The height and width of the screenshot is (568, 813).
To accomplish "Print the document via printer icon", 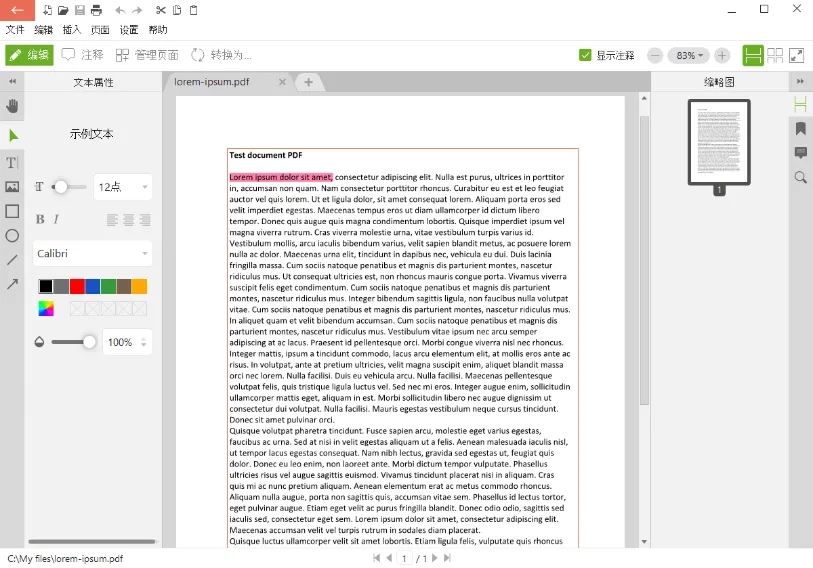I will pos(96,10).
